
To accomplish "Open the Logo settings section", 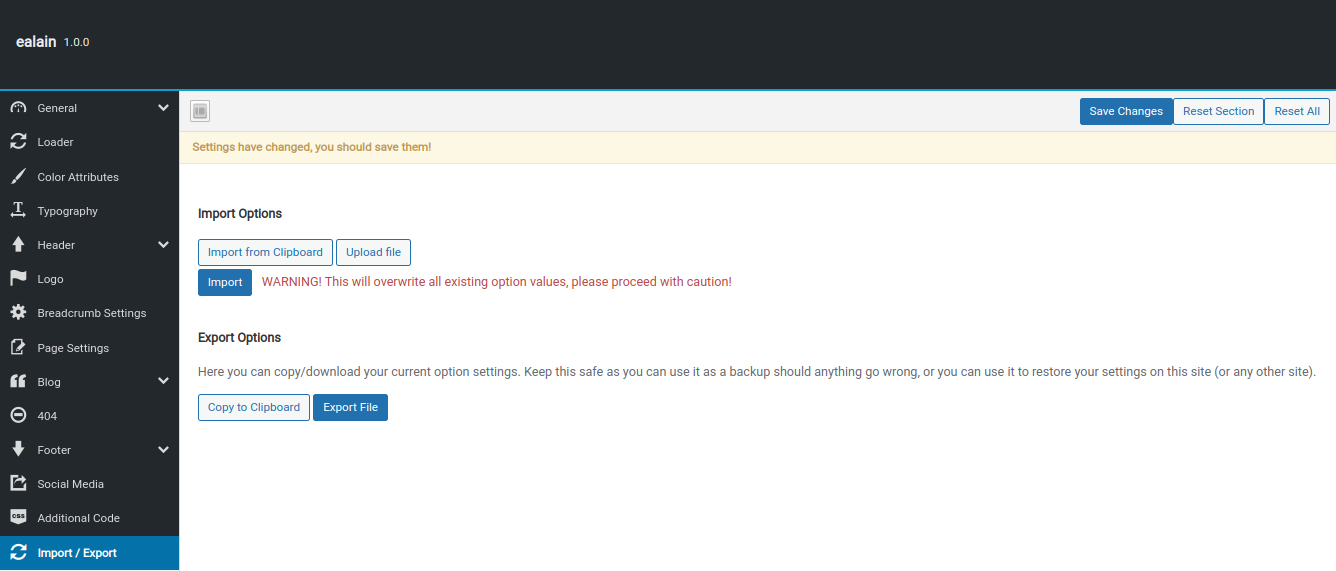I will [x=89, y=279].
